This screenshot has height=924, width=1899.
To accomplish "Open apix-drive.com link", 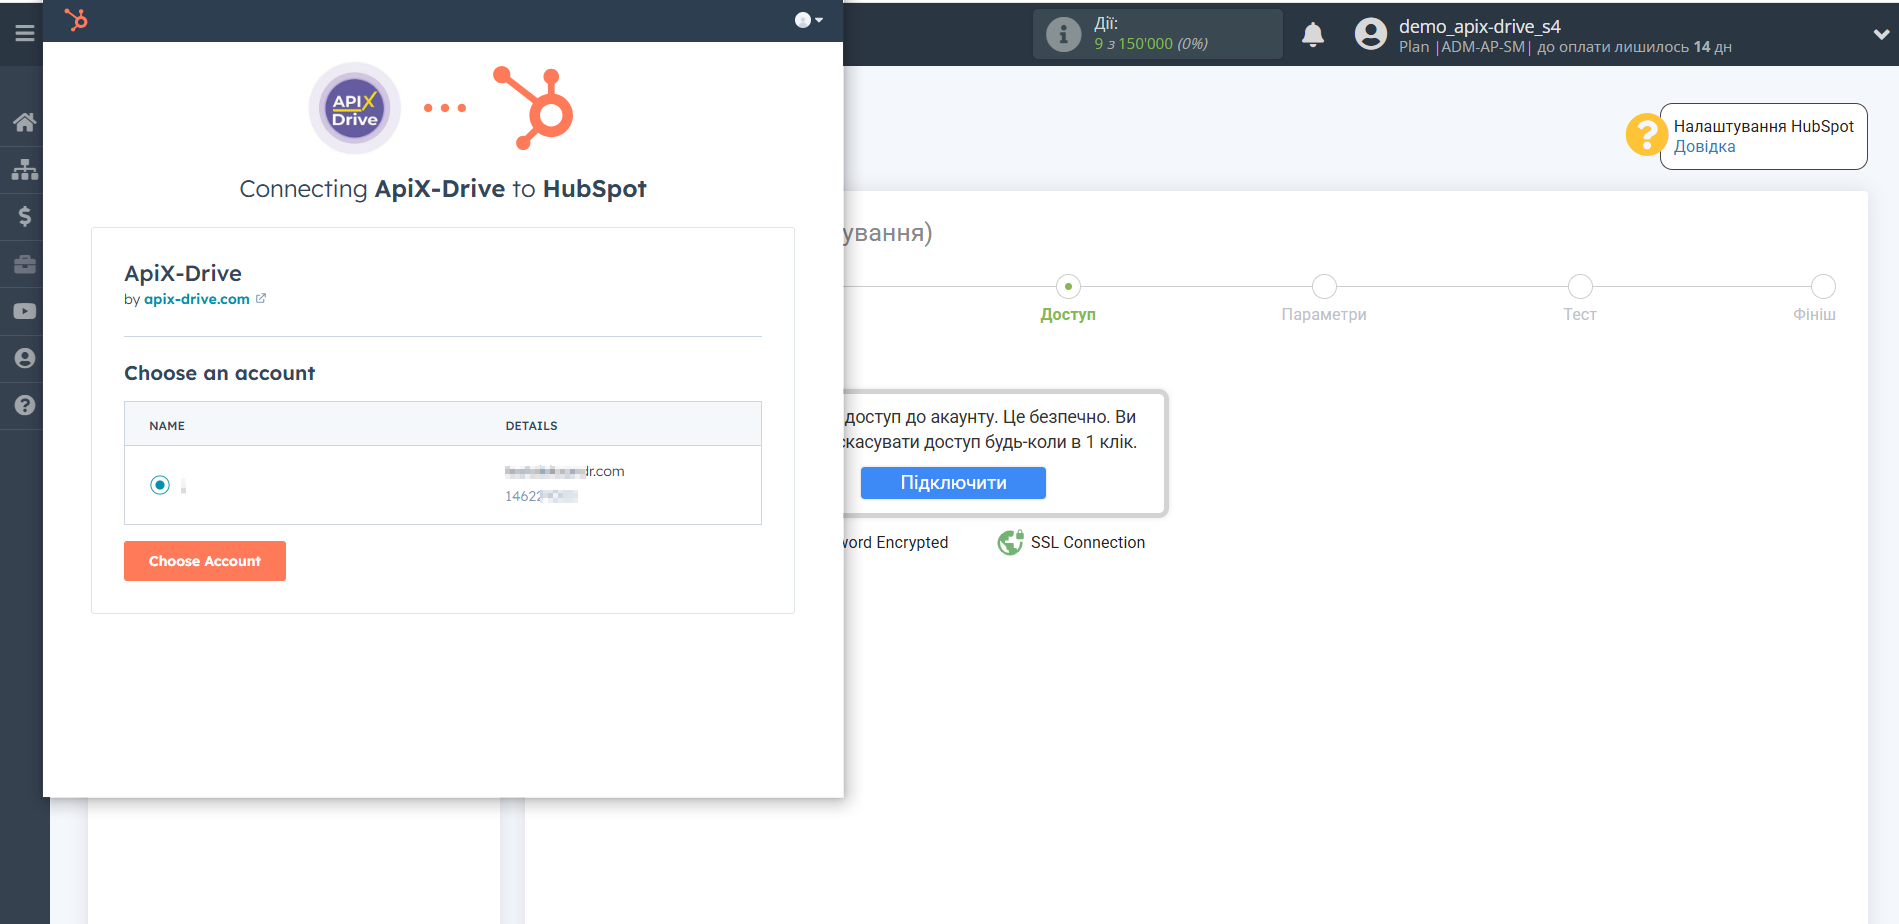I will [197, 299].
